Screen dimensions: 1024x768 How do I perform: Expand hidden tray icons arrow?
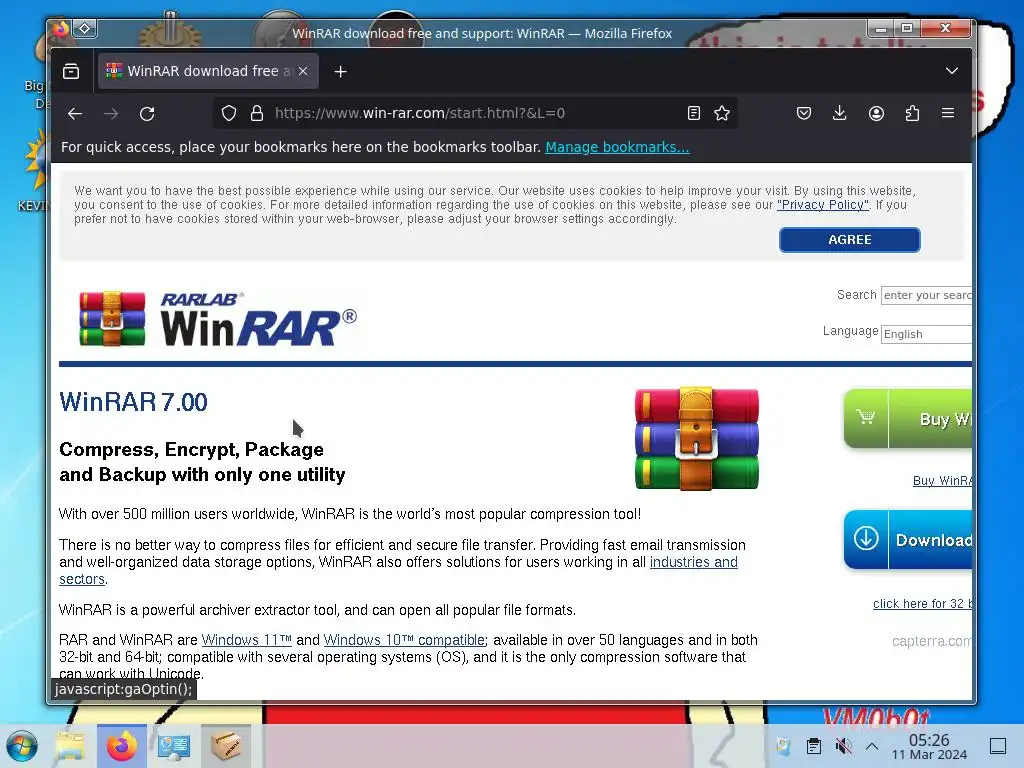[872, 746]
